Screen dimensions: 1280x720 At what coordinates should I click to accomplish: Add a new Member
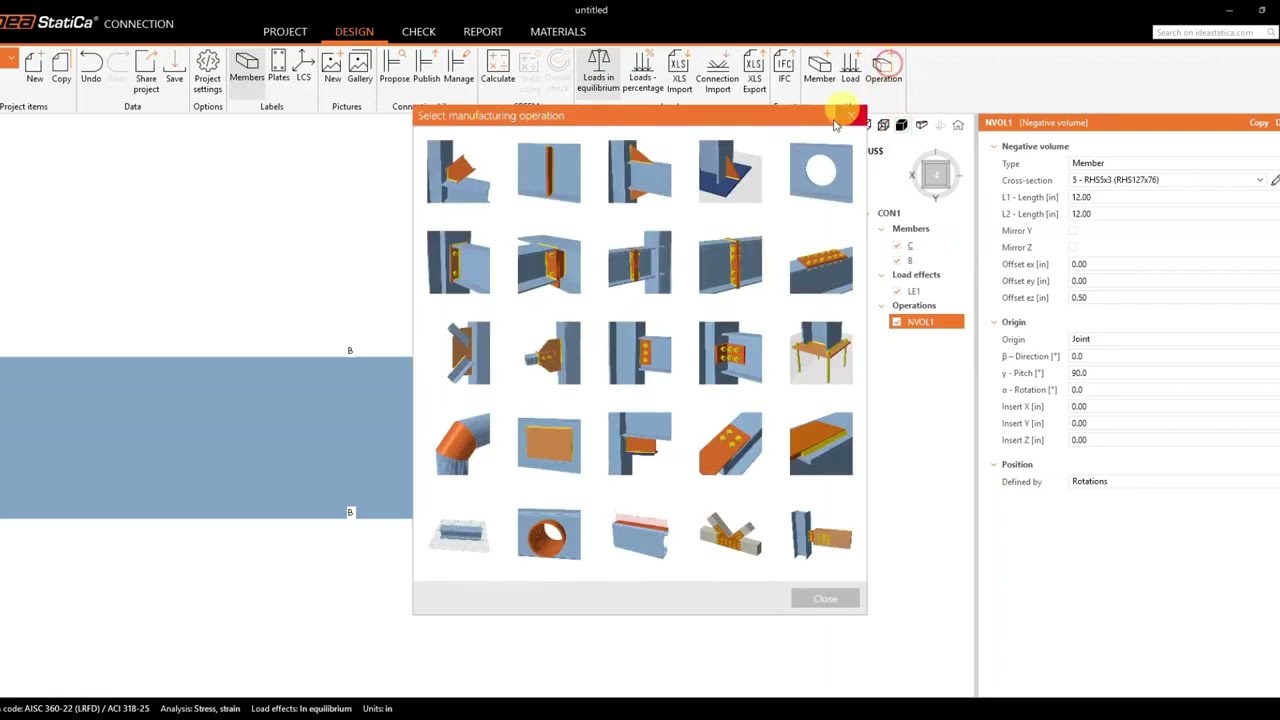pos(819,68)
